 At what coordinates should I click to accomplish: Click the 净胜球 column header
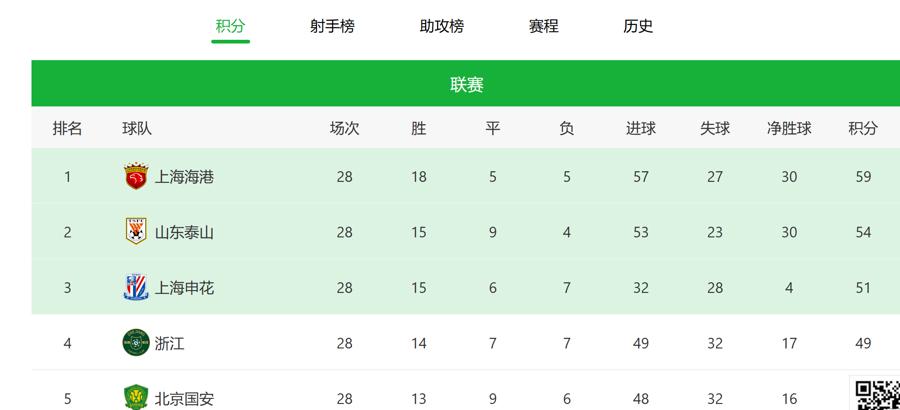click(x=789, y=128)
